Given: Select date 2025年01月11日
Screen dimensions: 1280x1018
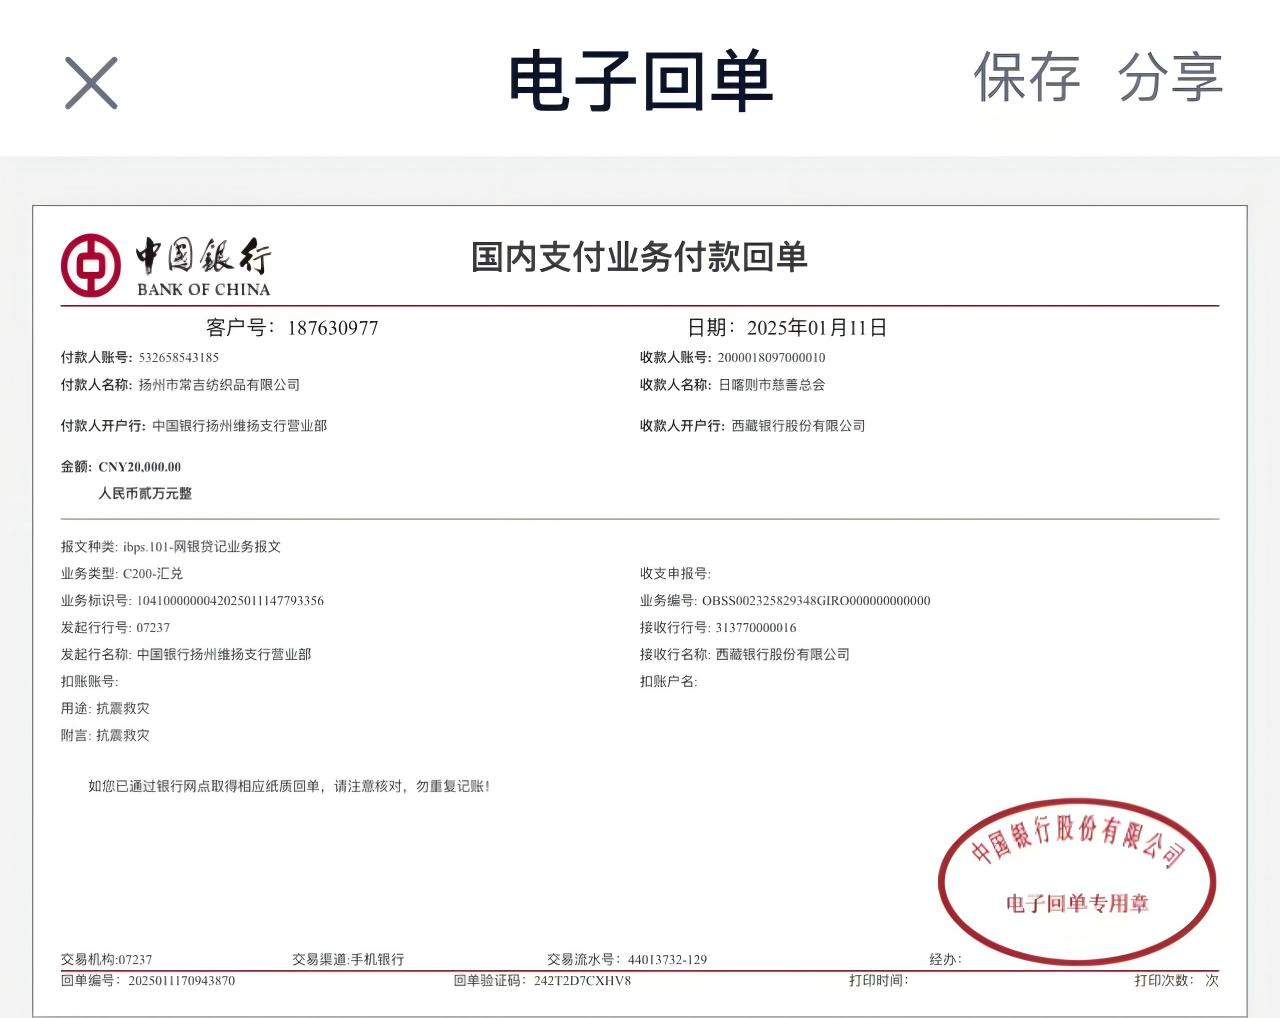Looking at the screenshot, I should pyautogui.click(x=817, y=328).
